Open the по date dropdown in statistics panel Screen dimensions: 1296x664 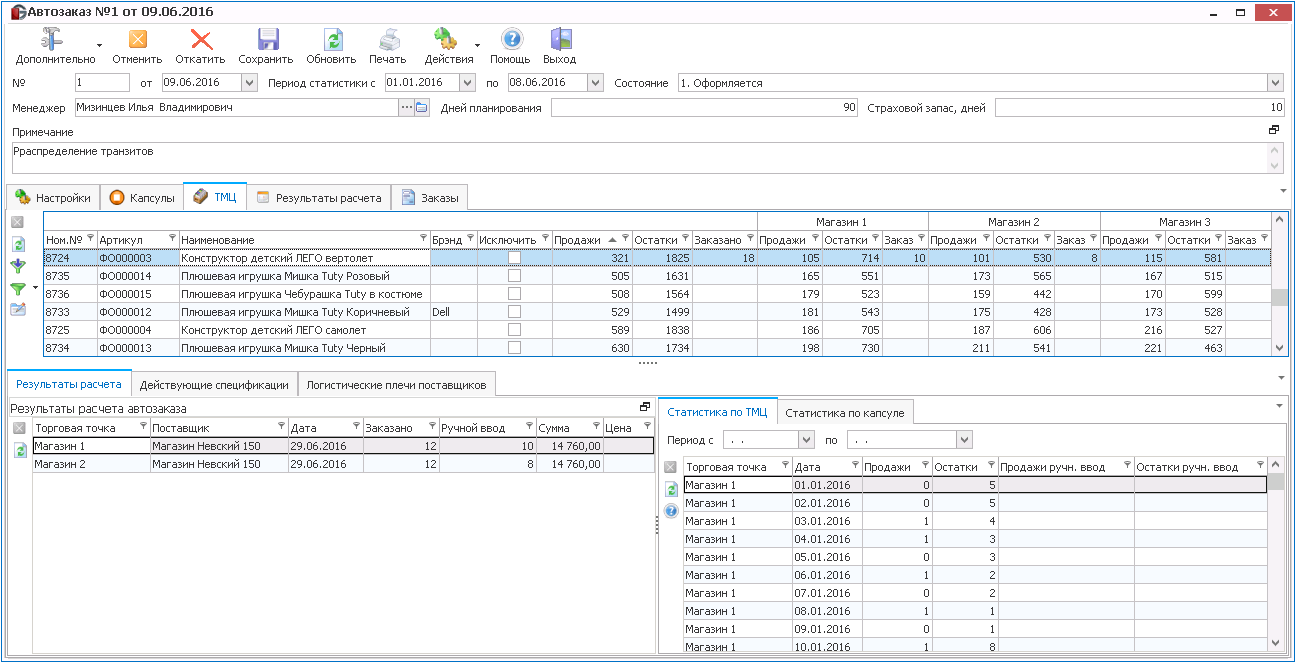pyautogui.click(x=964, y=439)
